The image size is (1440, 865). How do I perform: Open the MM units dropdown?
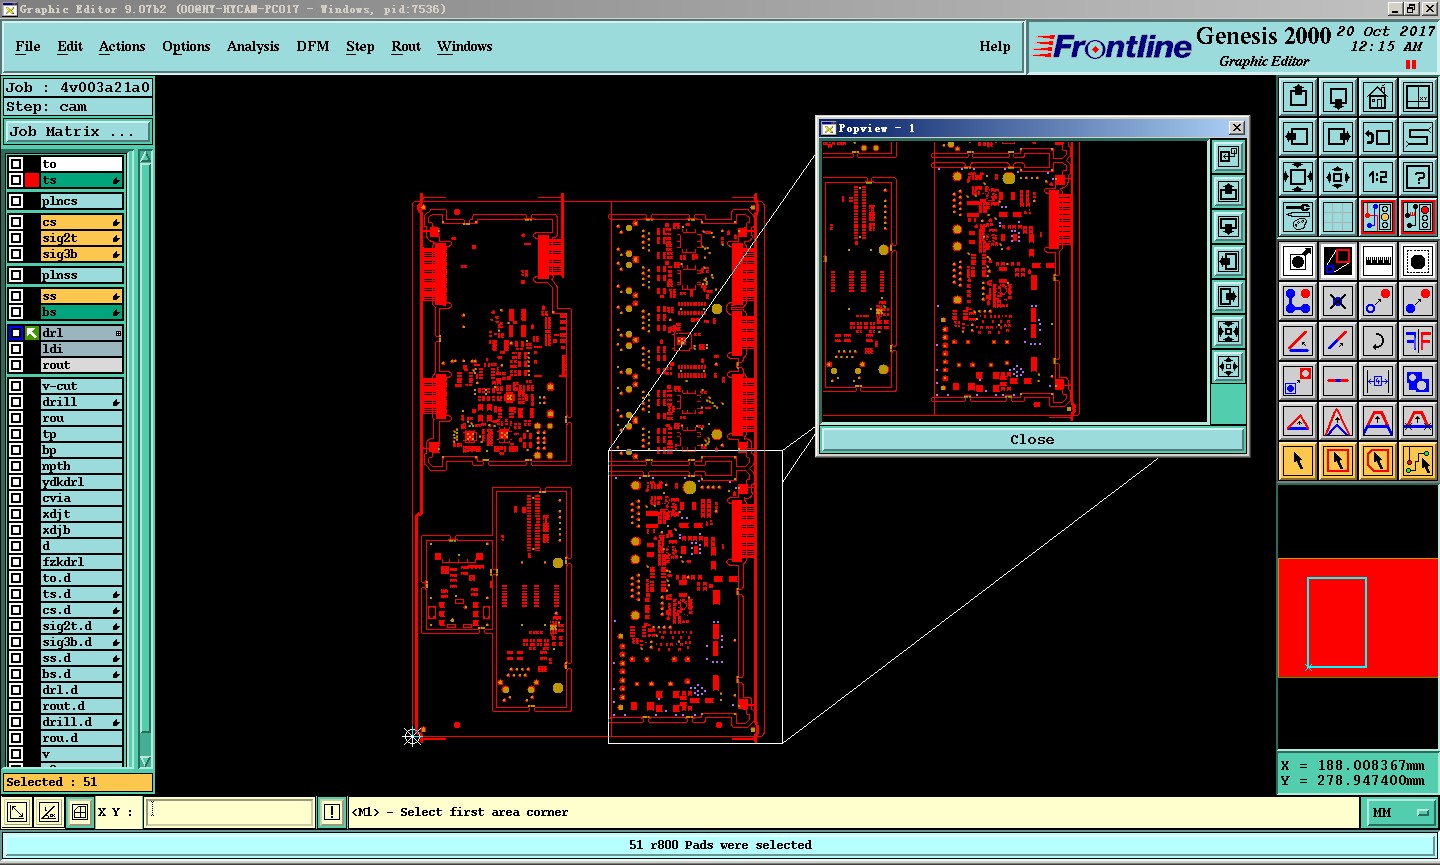[x=1400, y=813]
